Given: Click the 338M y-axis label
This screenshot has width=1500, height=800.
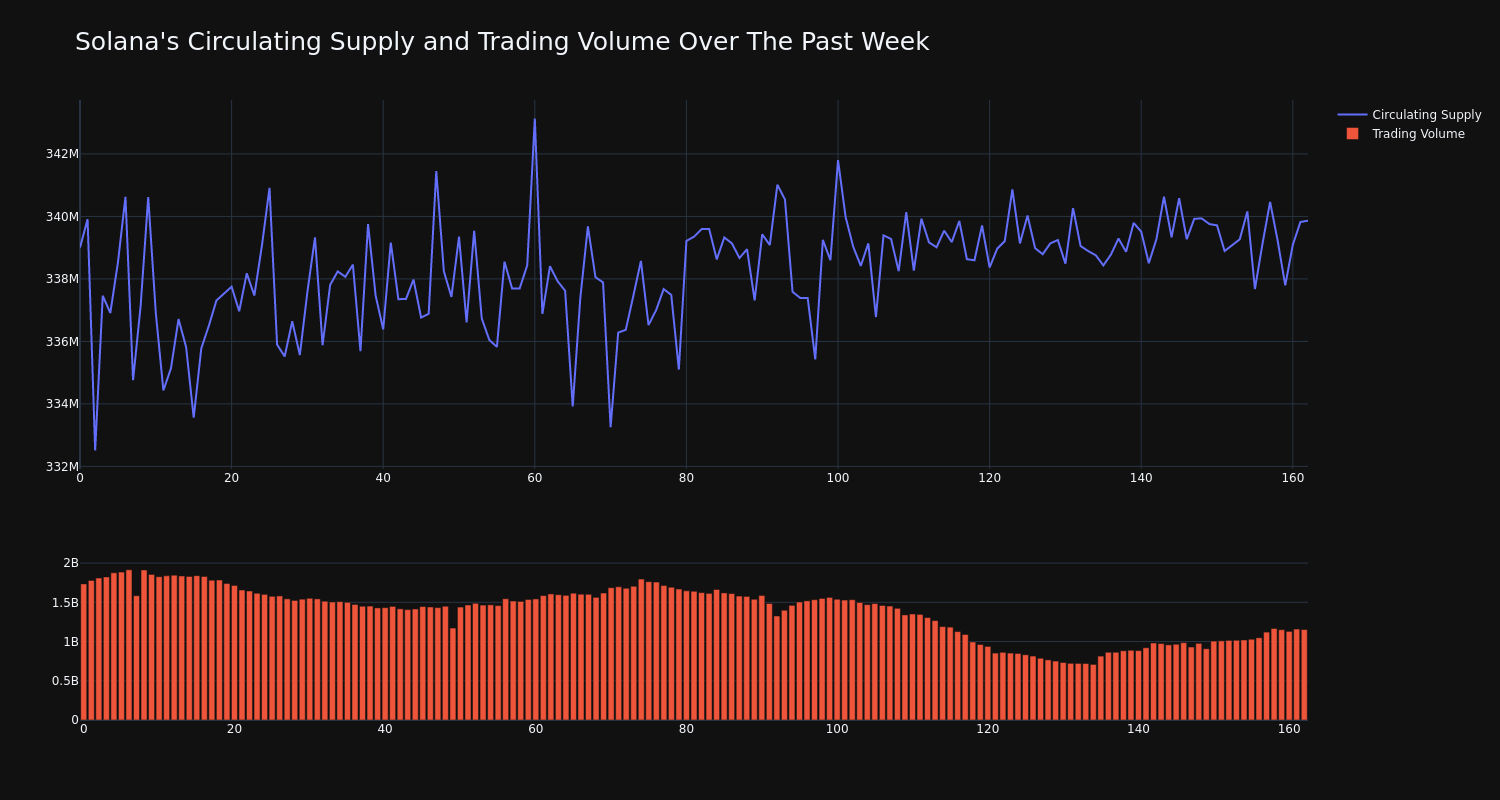Looking at the screenshot, I should click(62, 279).
